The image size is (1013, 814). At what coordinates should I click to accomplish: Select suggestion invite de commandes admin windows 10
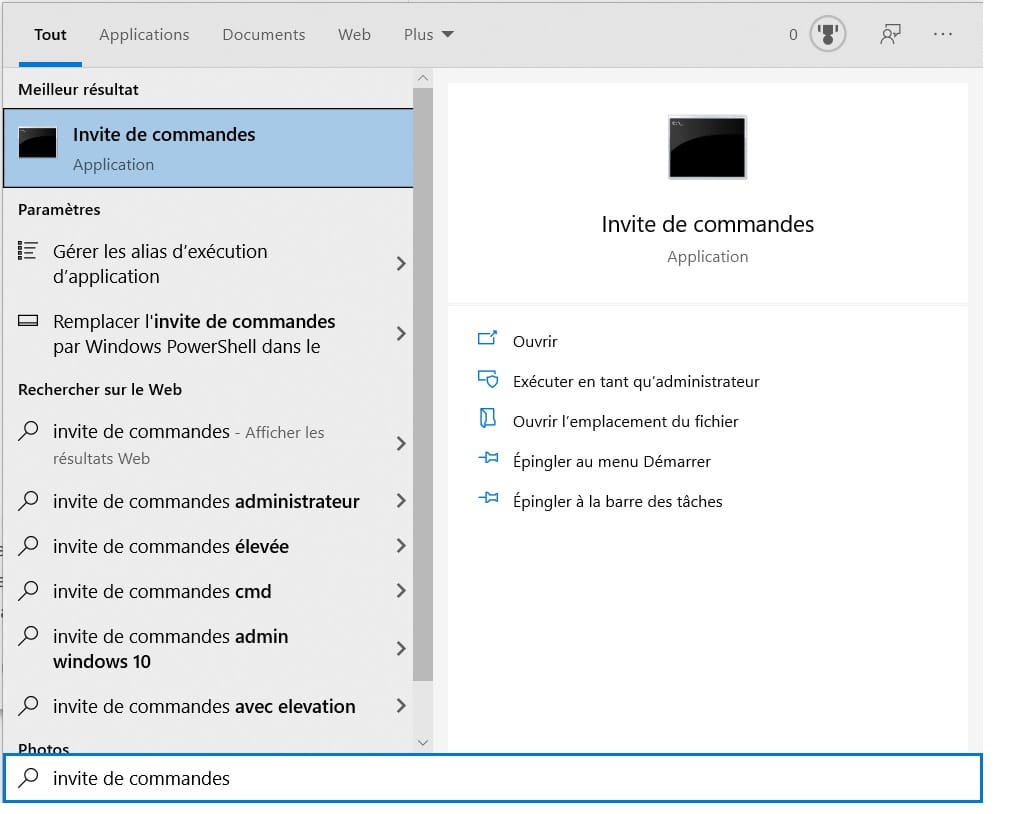pyautogui.click(x=208, y=649)
